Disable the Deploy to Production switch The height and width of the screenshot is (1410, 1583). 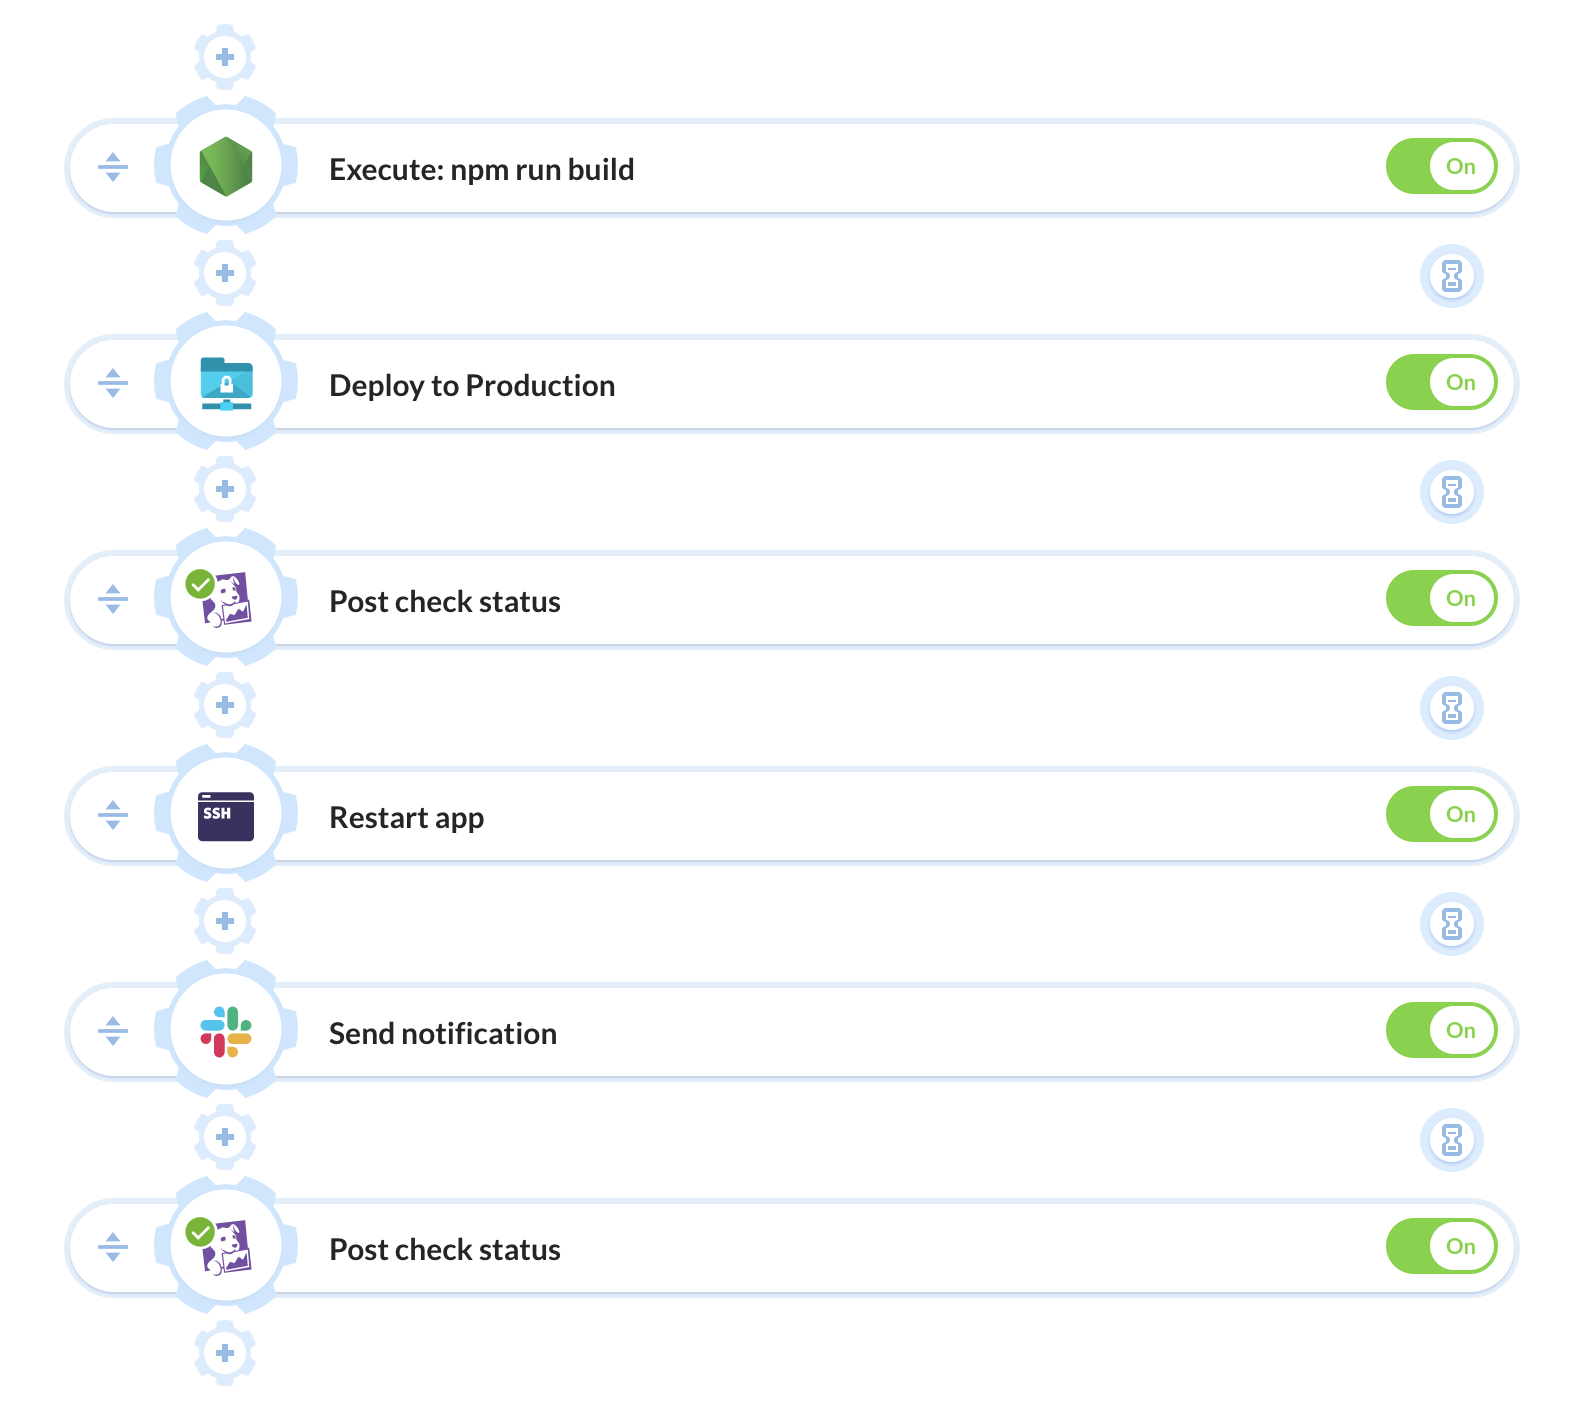pos(1441,382)
